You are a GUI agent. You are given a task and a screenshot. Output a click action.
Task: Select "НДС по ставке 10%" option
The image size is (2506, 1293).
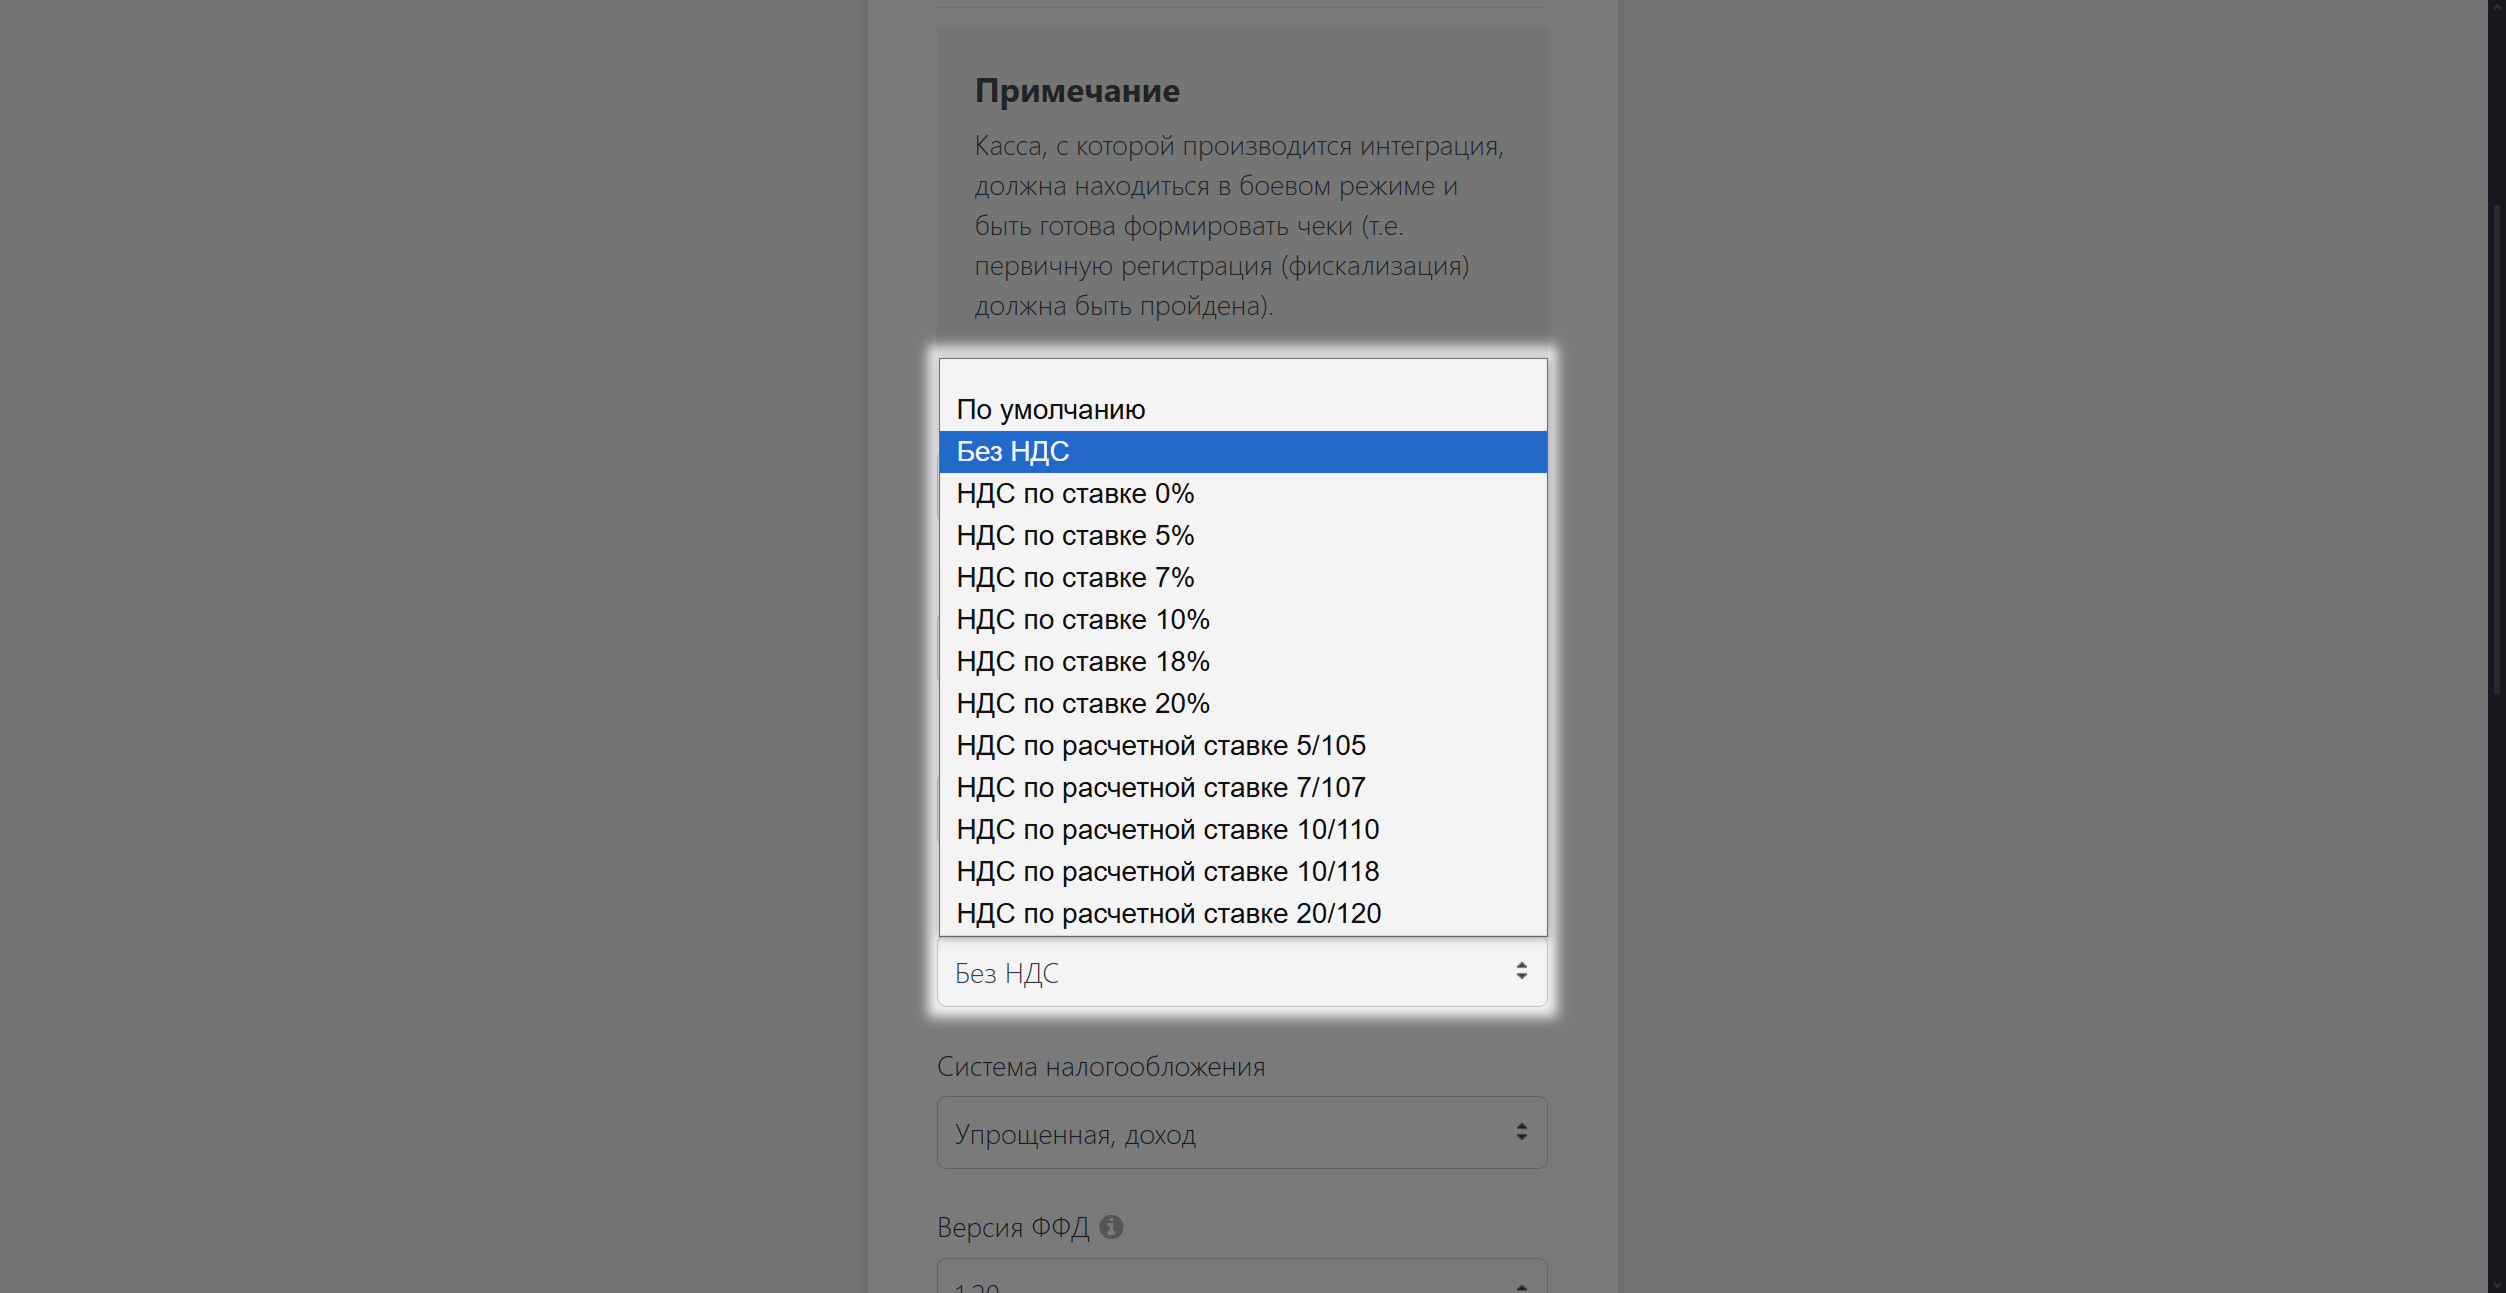pos(1082,620)
